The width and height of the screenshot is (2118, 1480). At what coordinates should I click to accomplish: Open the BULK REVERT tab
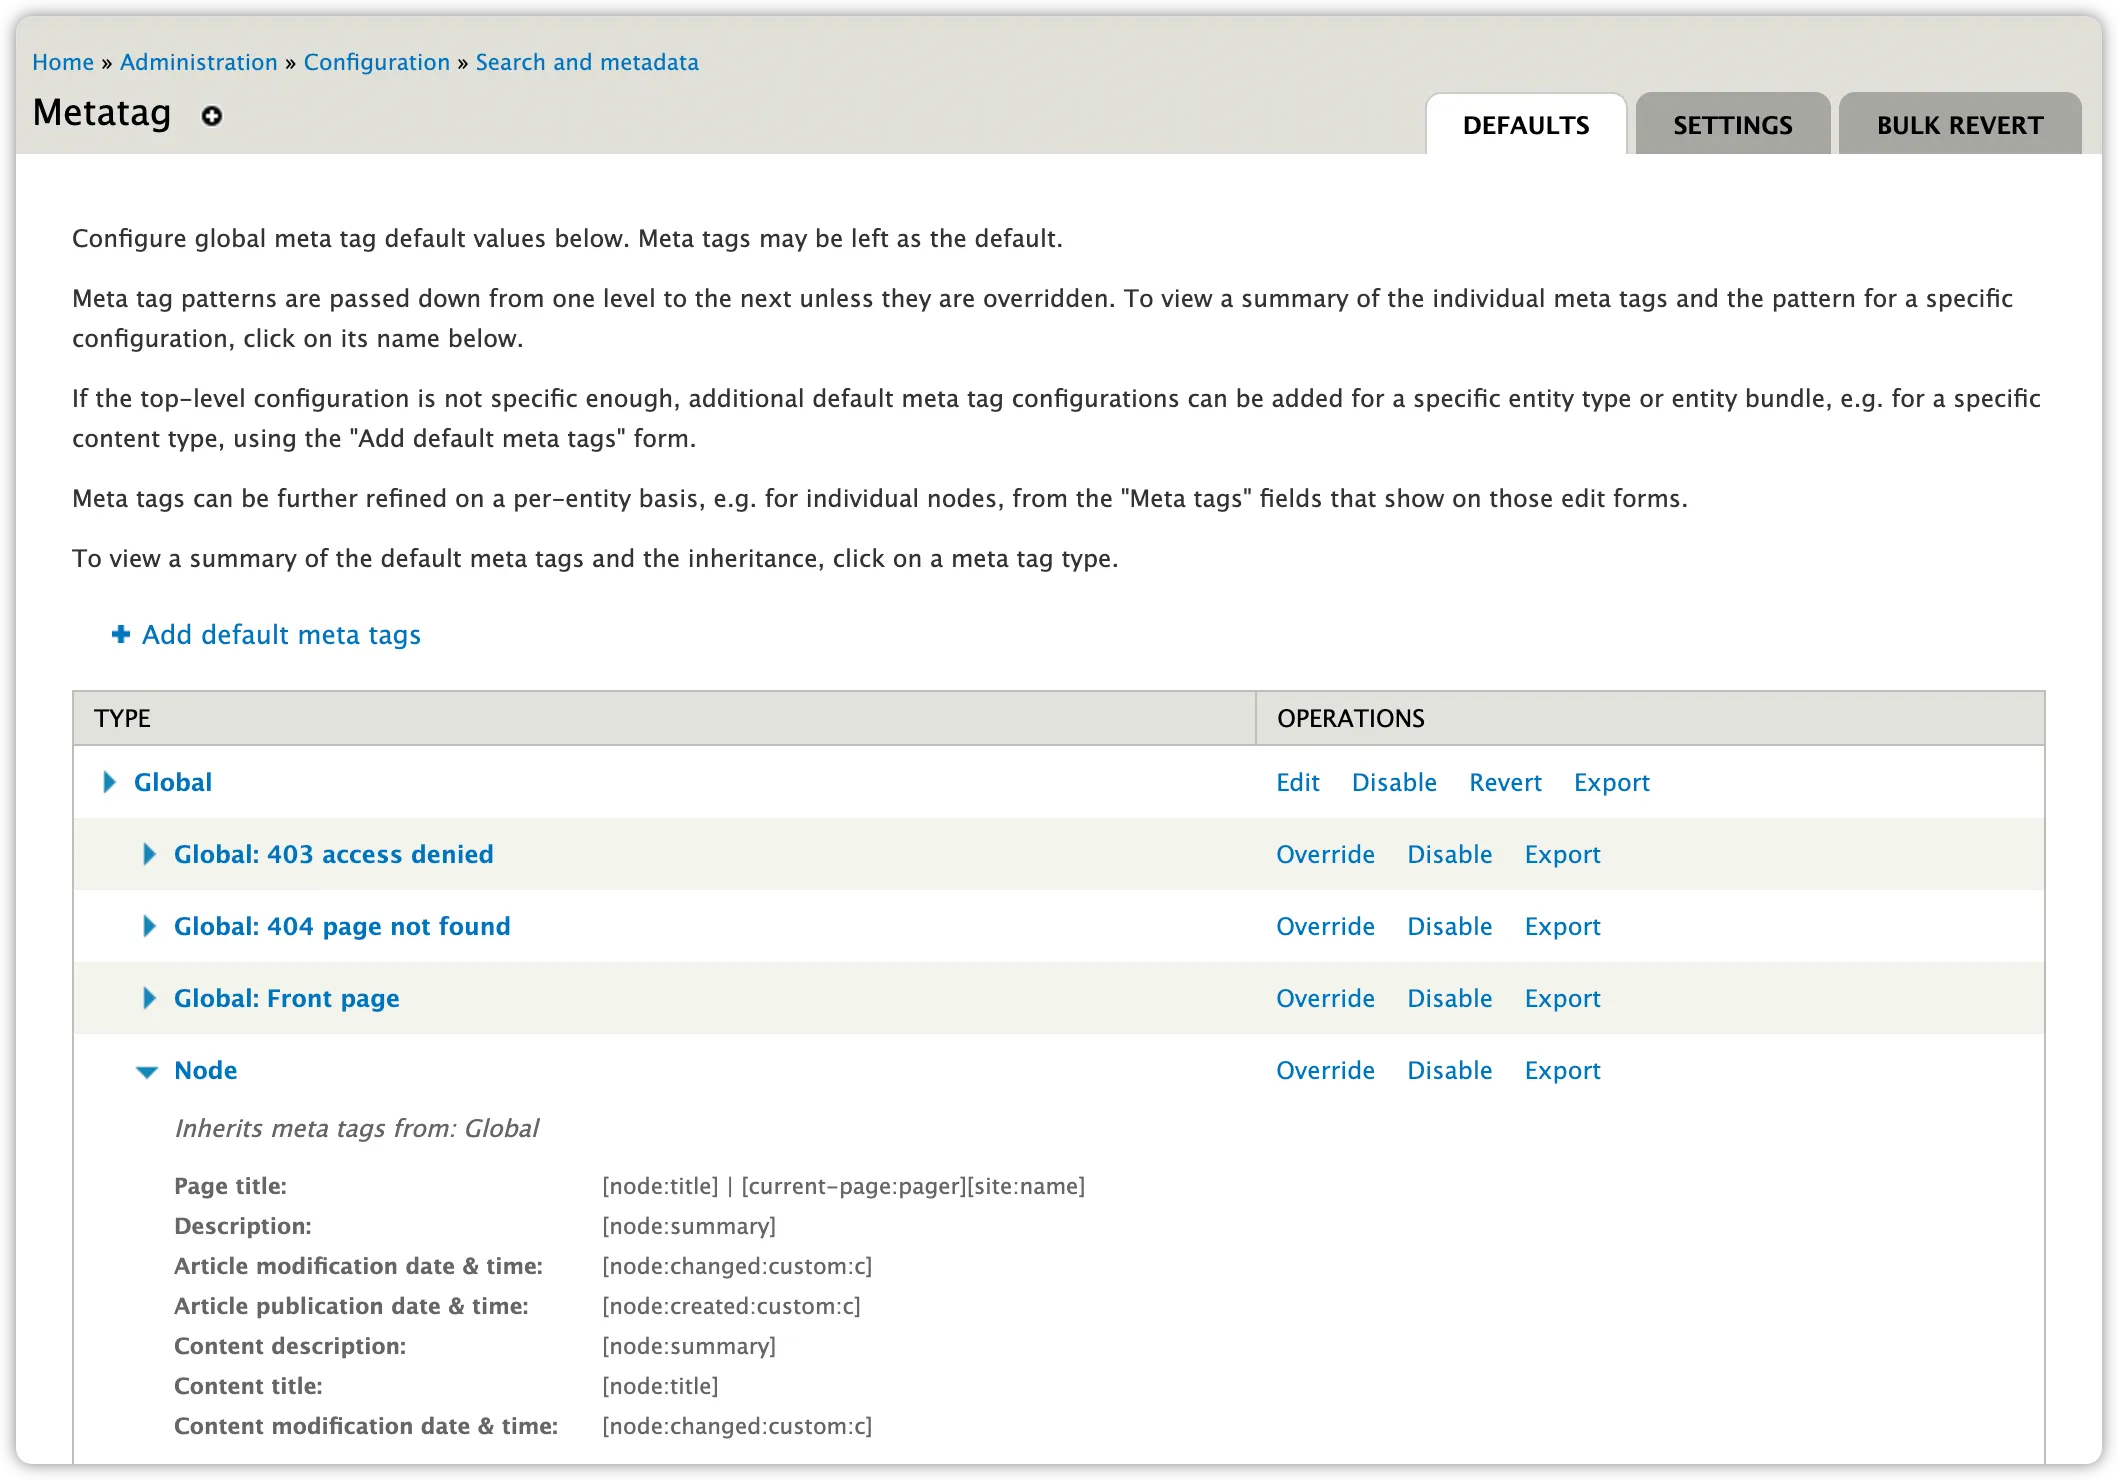click(x=1958, y=124)
